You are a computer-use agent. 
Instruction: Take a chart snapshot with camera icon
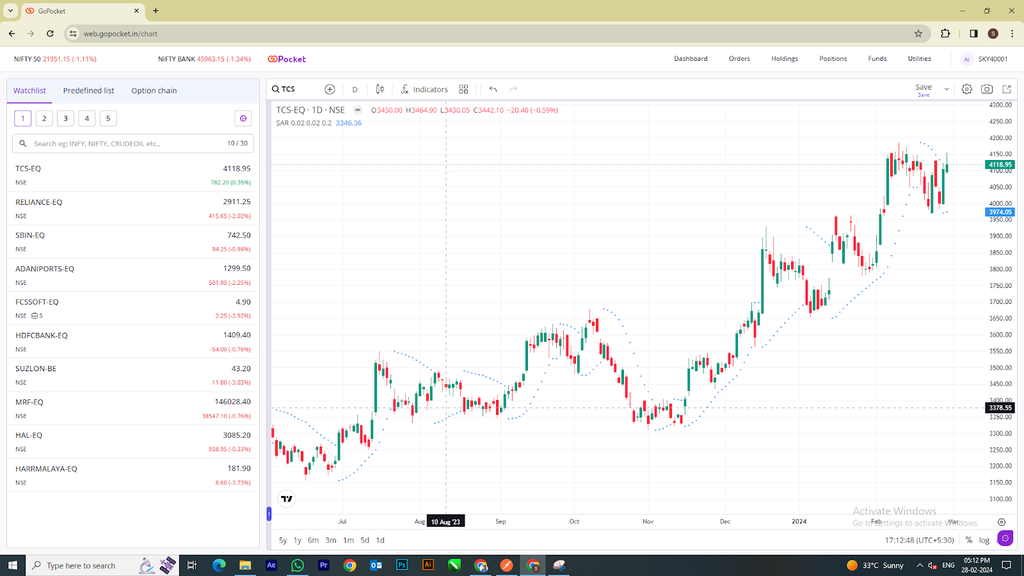[x=987, y=89]
